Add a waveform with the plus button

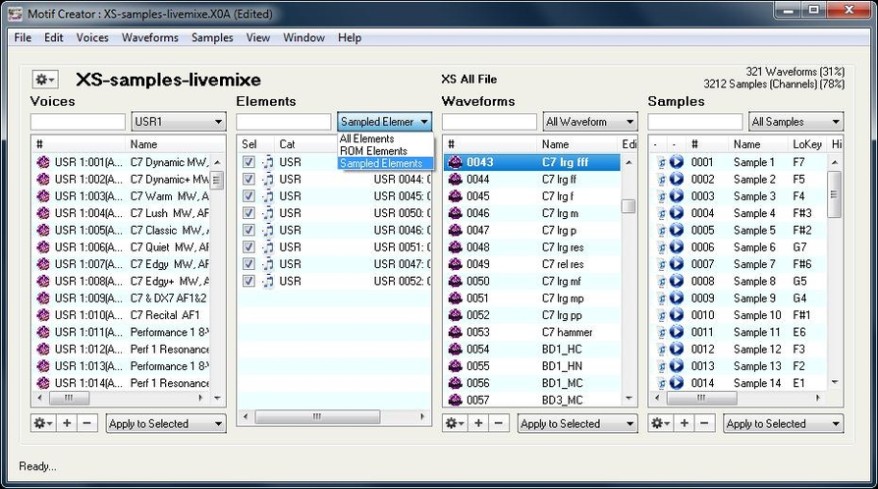click(x=478, y=423)
